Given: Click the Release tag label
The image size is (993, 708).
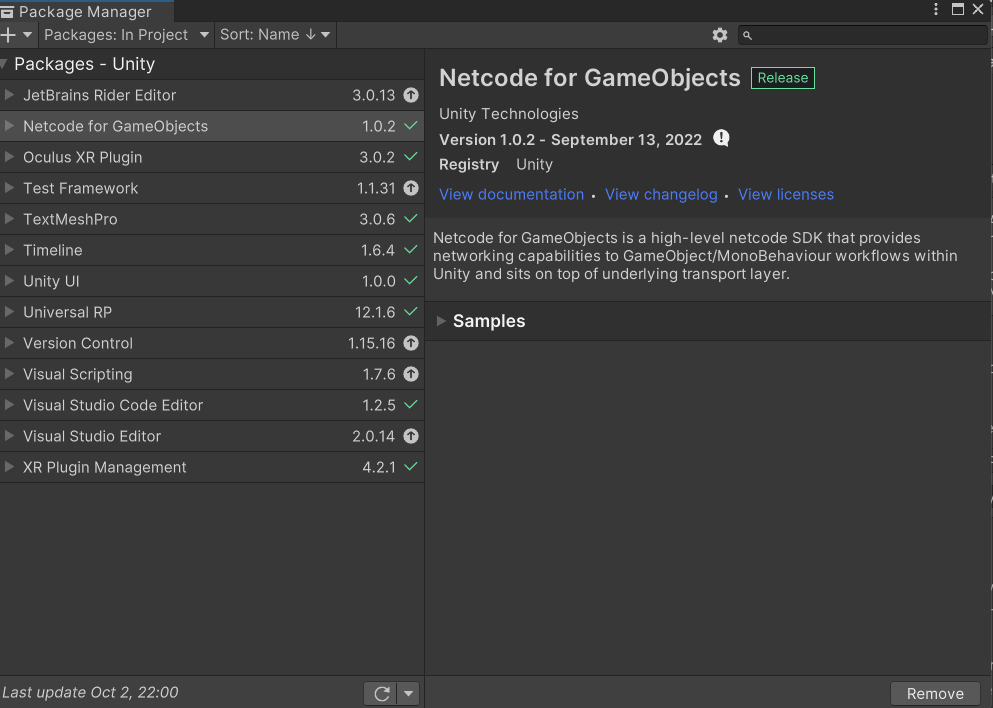Looking at the screenshot, I should (x=783, y=78).
